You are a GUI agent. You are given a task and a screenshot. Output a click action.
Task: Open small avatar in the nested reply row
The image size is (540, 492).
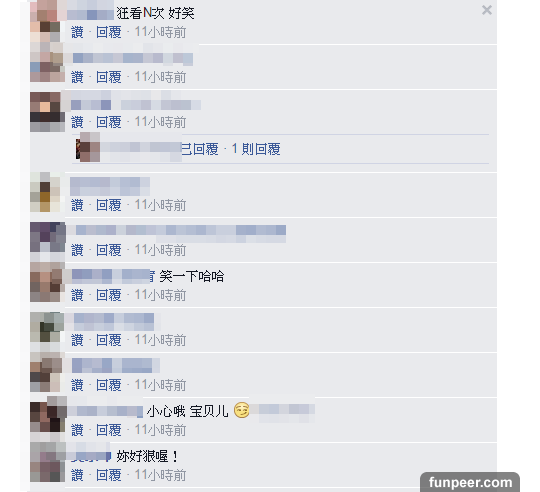[88, 147]
